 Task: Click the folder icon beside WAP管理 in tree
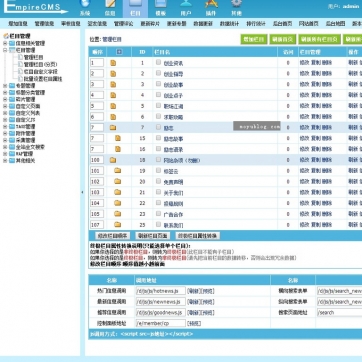click(12, 154)
